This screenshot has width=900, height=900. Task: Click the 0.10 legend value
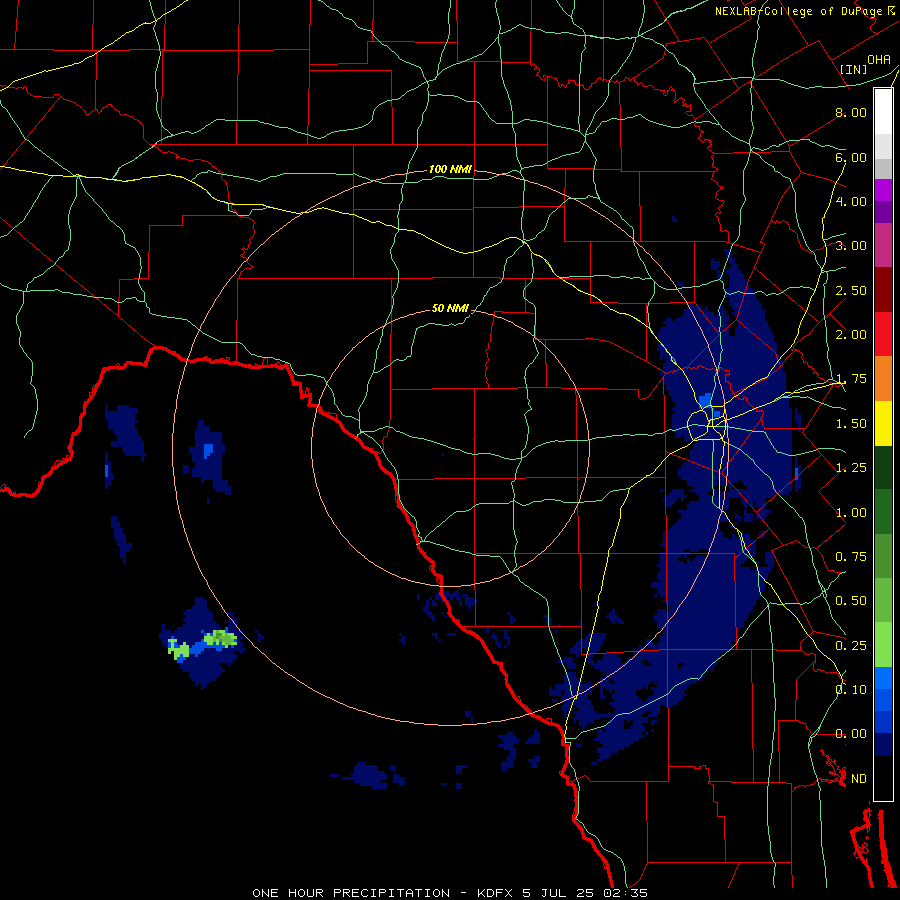tap(851, 690)
